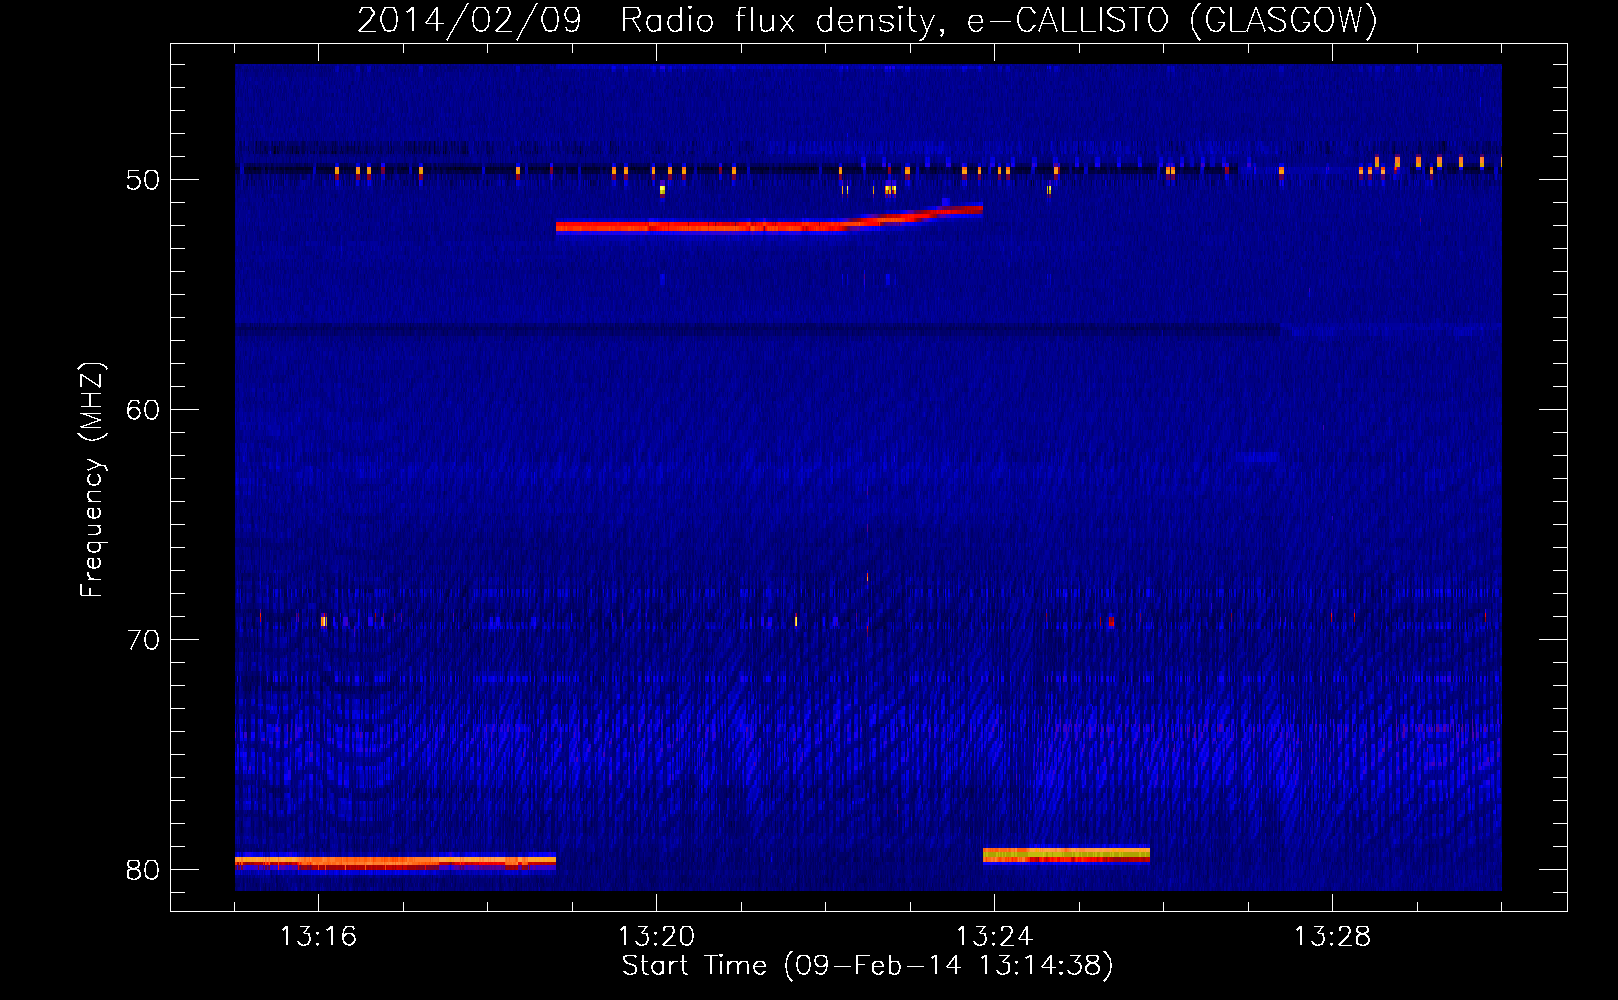Screen dimensions: 1618x1000
Task: Click the red drifting emission band near 52 MHz
Action: (x=769, y=220)
